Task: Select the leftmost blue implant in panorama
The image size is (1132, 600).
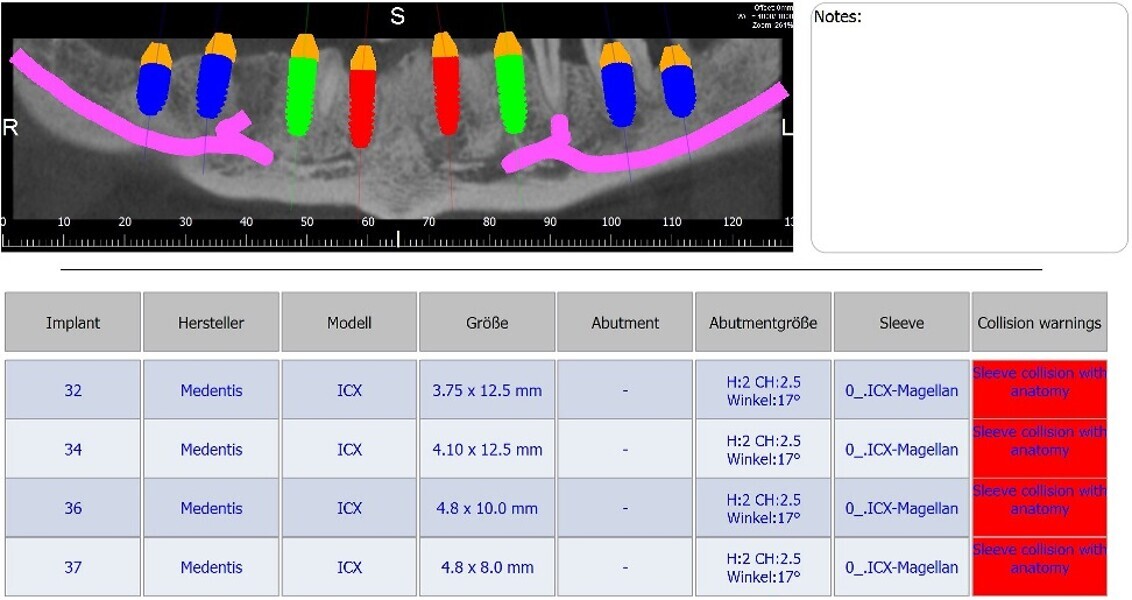Action: click(x=154, y=90)
